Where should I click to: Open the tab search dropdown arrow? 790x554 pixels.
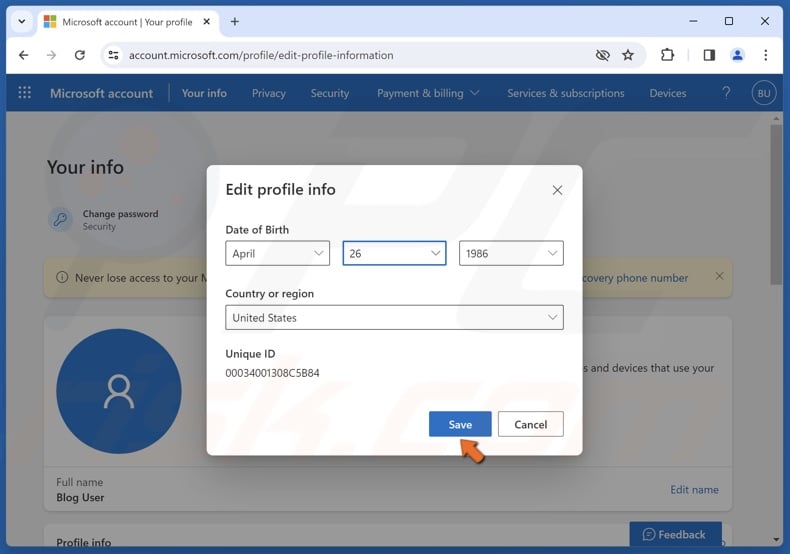[x=22, y=22]
